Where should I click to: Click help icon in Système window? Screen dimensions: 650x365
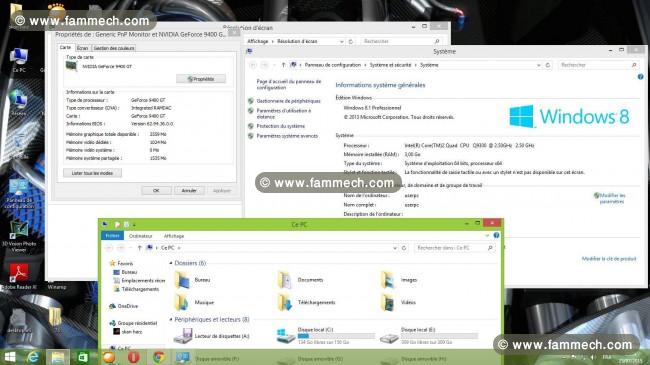(640, 77)
